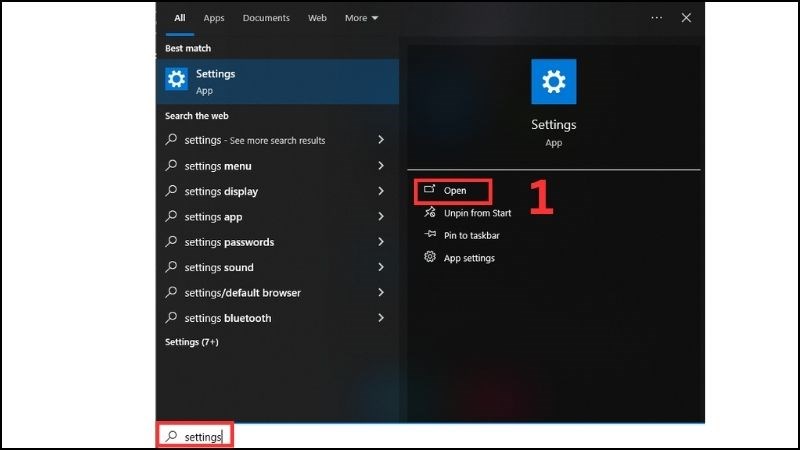The width and height of the screenshot is (800, 450).
Task: Switch to the Documents tab
Action: 266,18
